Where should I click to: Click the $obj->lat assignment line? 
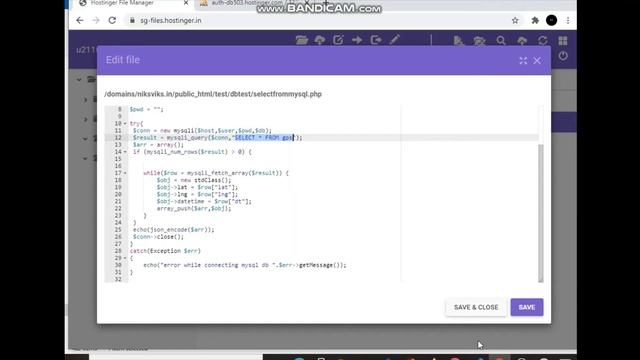(x=197, y=187)
